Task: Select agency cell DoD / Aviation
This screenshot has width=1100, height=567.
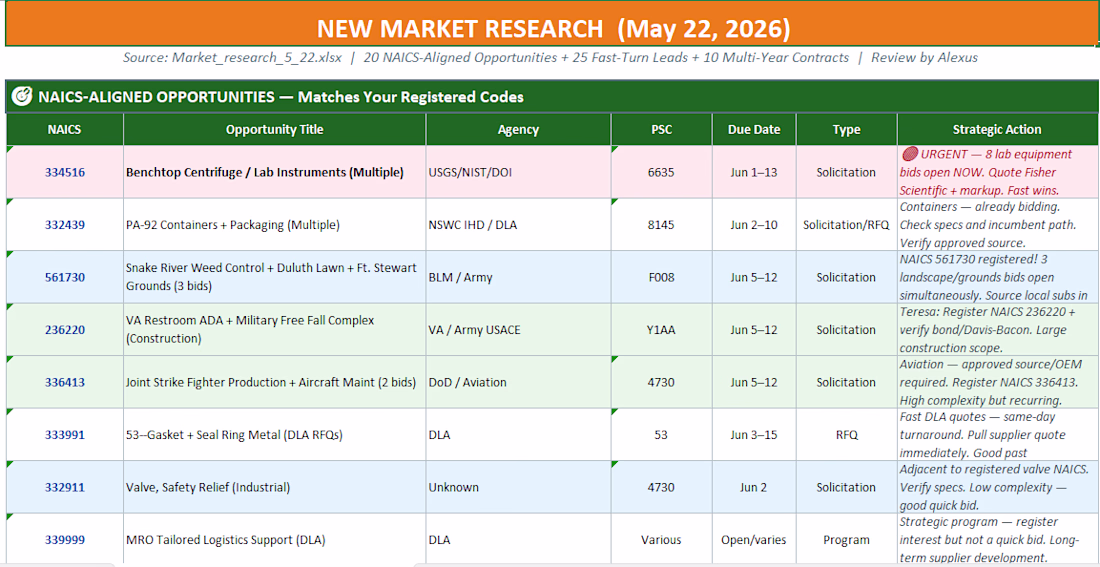Action: point(518,382)
